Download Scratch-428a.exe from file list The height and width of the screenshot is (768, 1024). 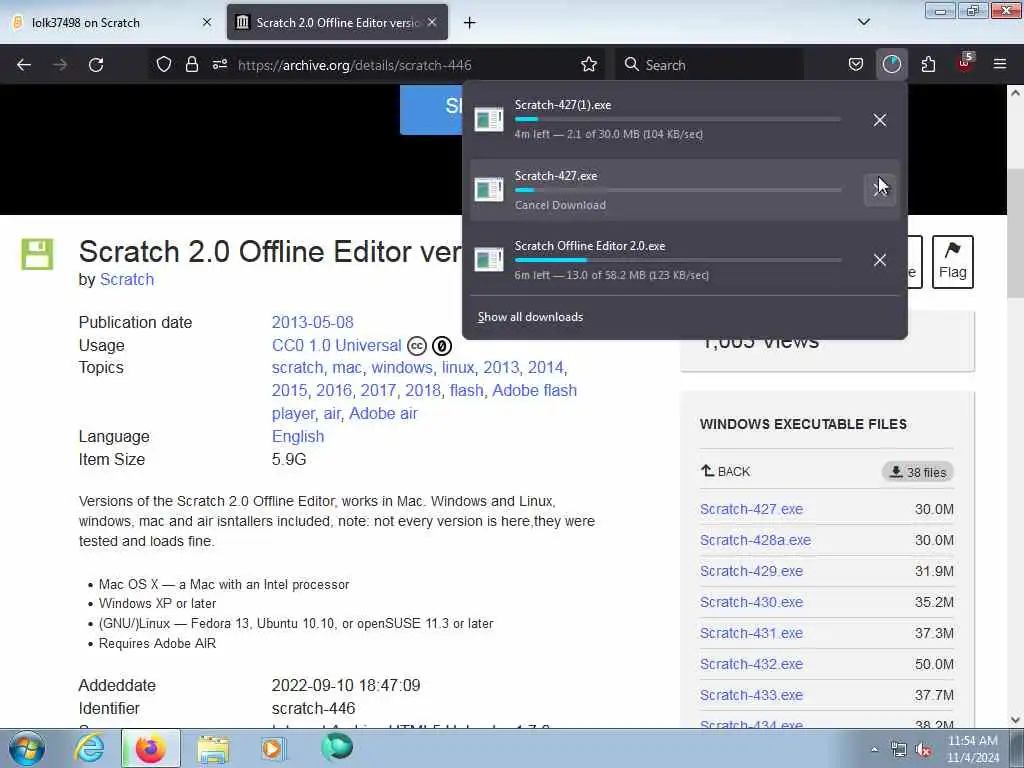pyautogui.click(x=755, y=540)
